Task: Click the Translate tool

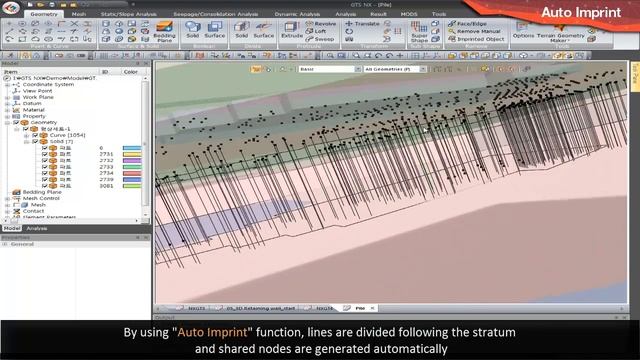Action: click(362, 24)
